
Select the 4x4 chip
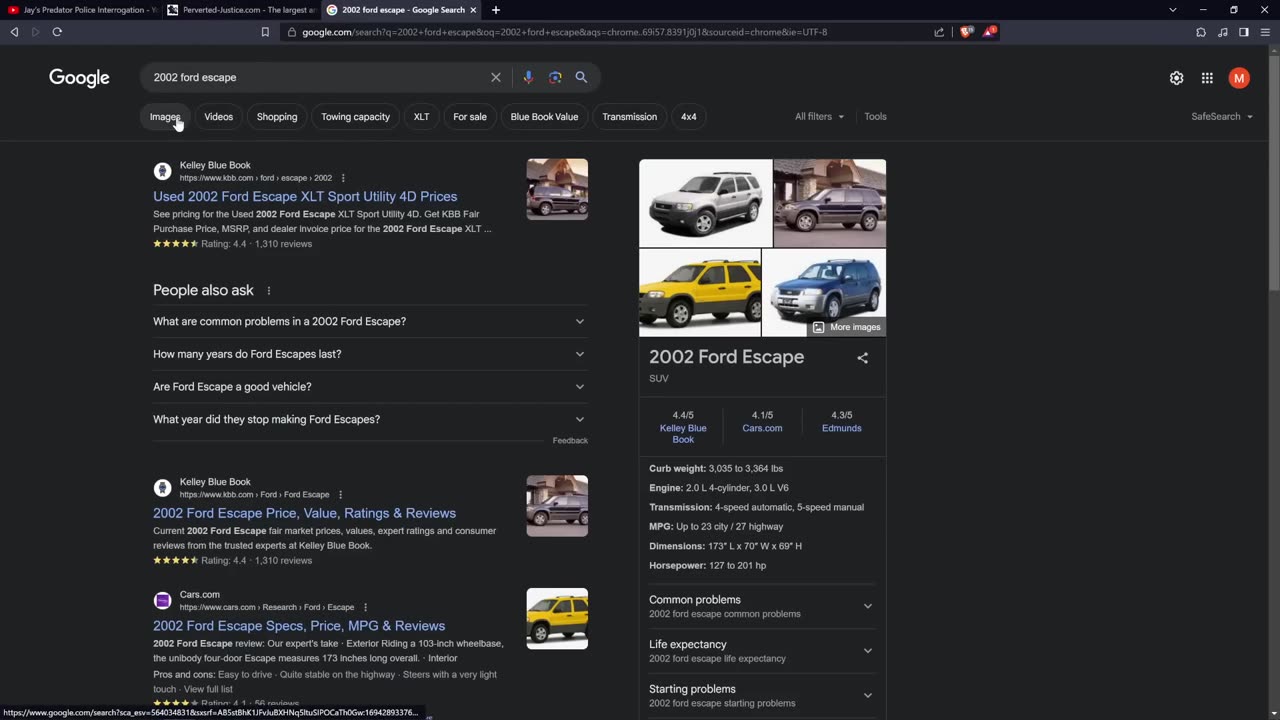coord(689,117)
